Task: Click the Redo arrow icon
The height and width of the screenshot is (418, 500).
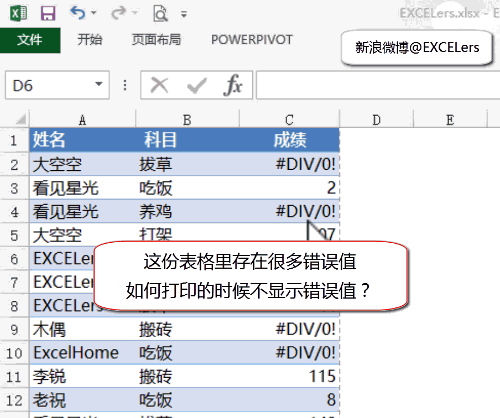Action: (118, 13)
